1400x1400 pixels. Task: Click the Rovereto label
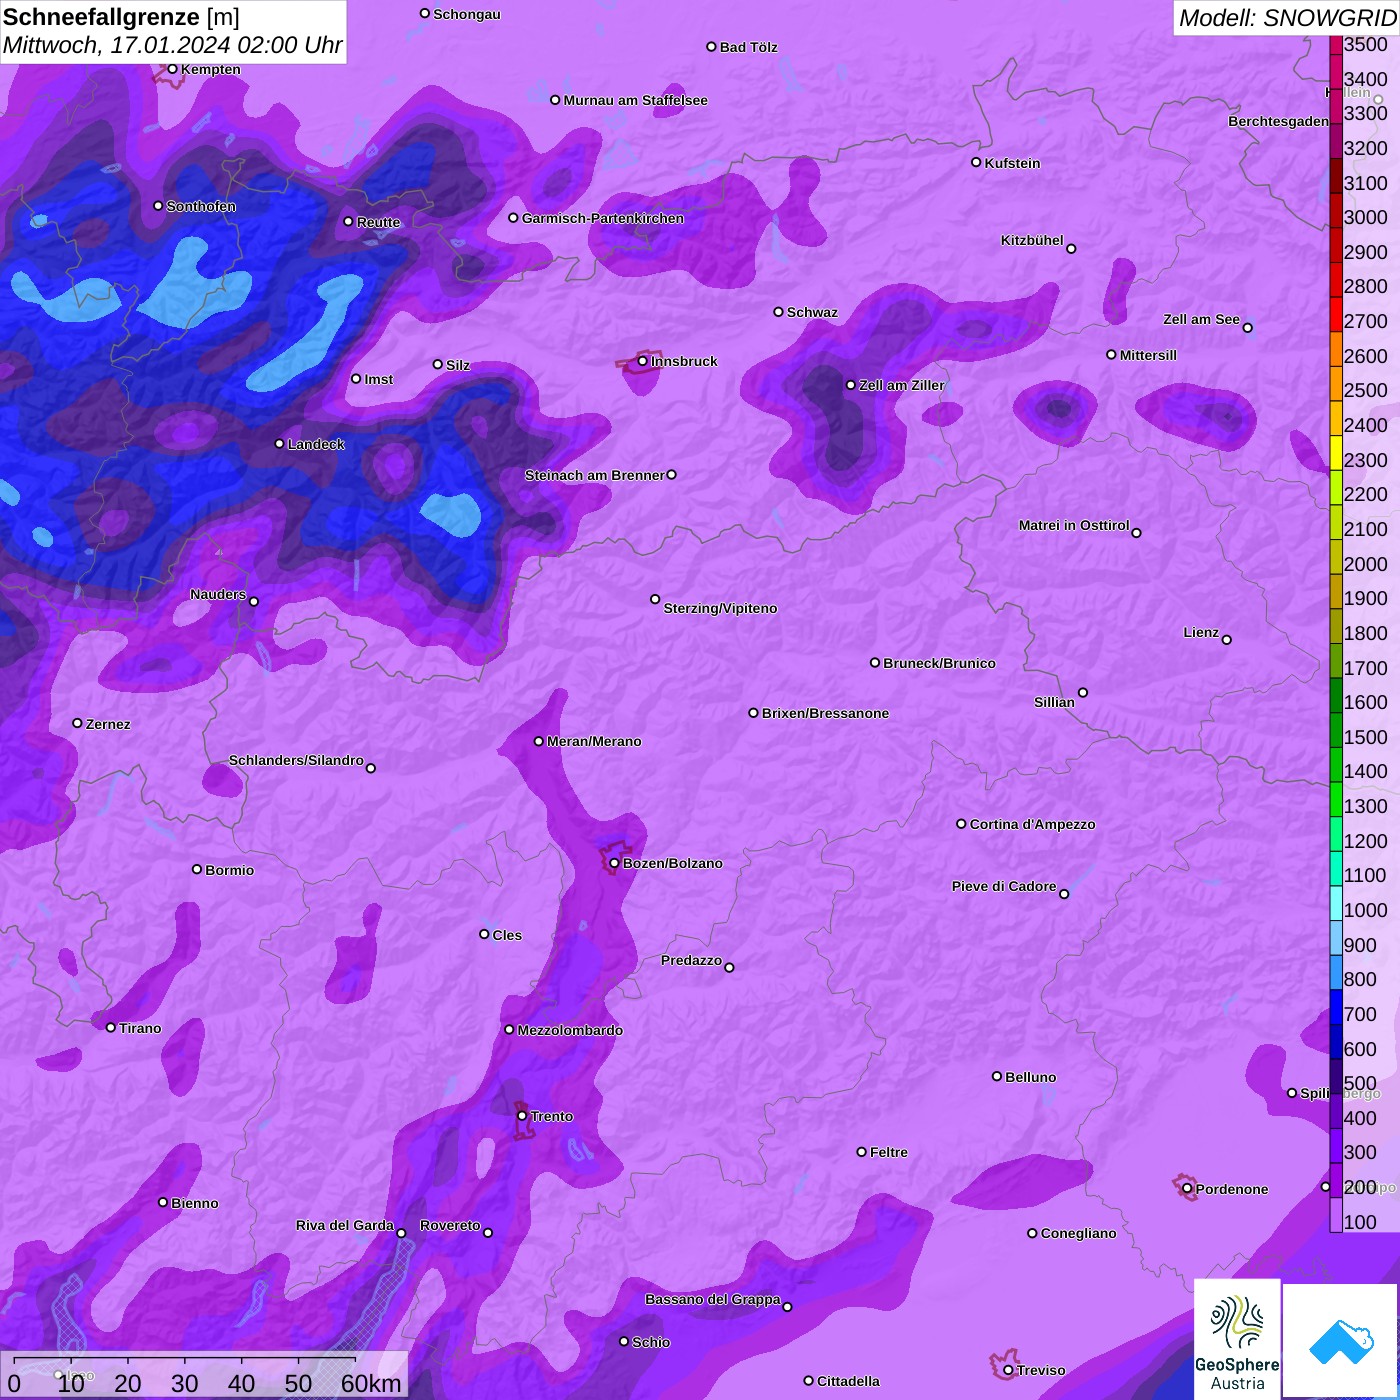450,1225
